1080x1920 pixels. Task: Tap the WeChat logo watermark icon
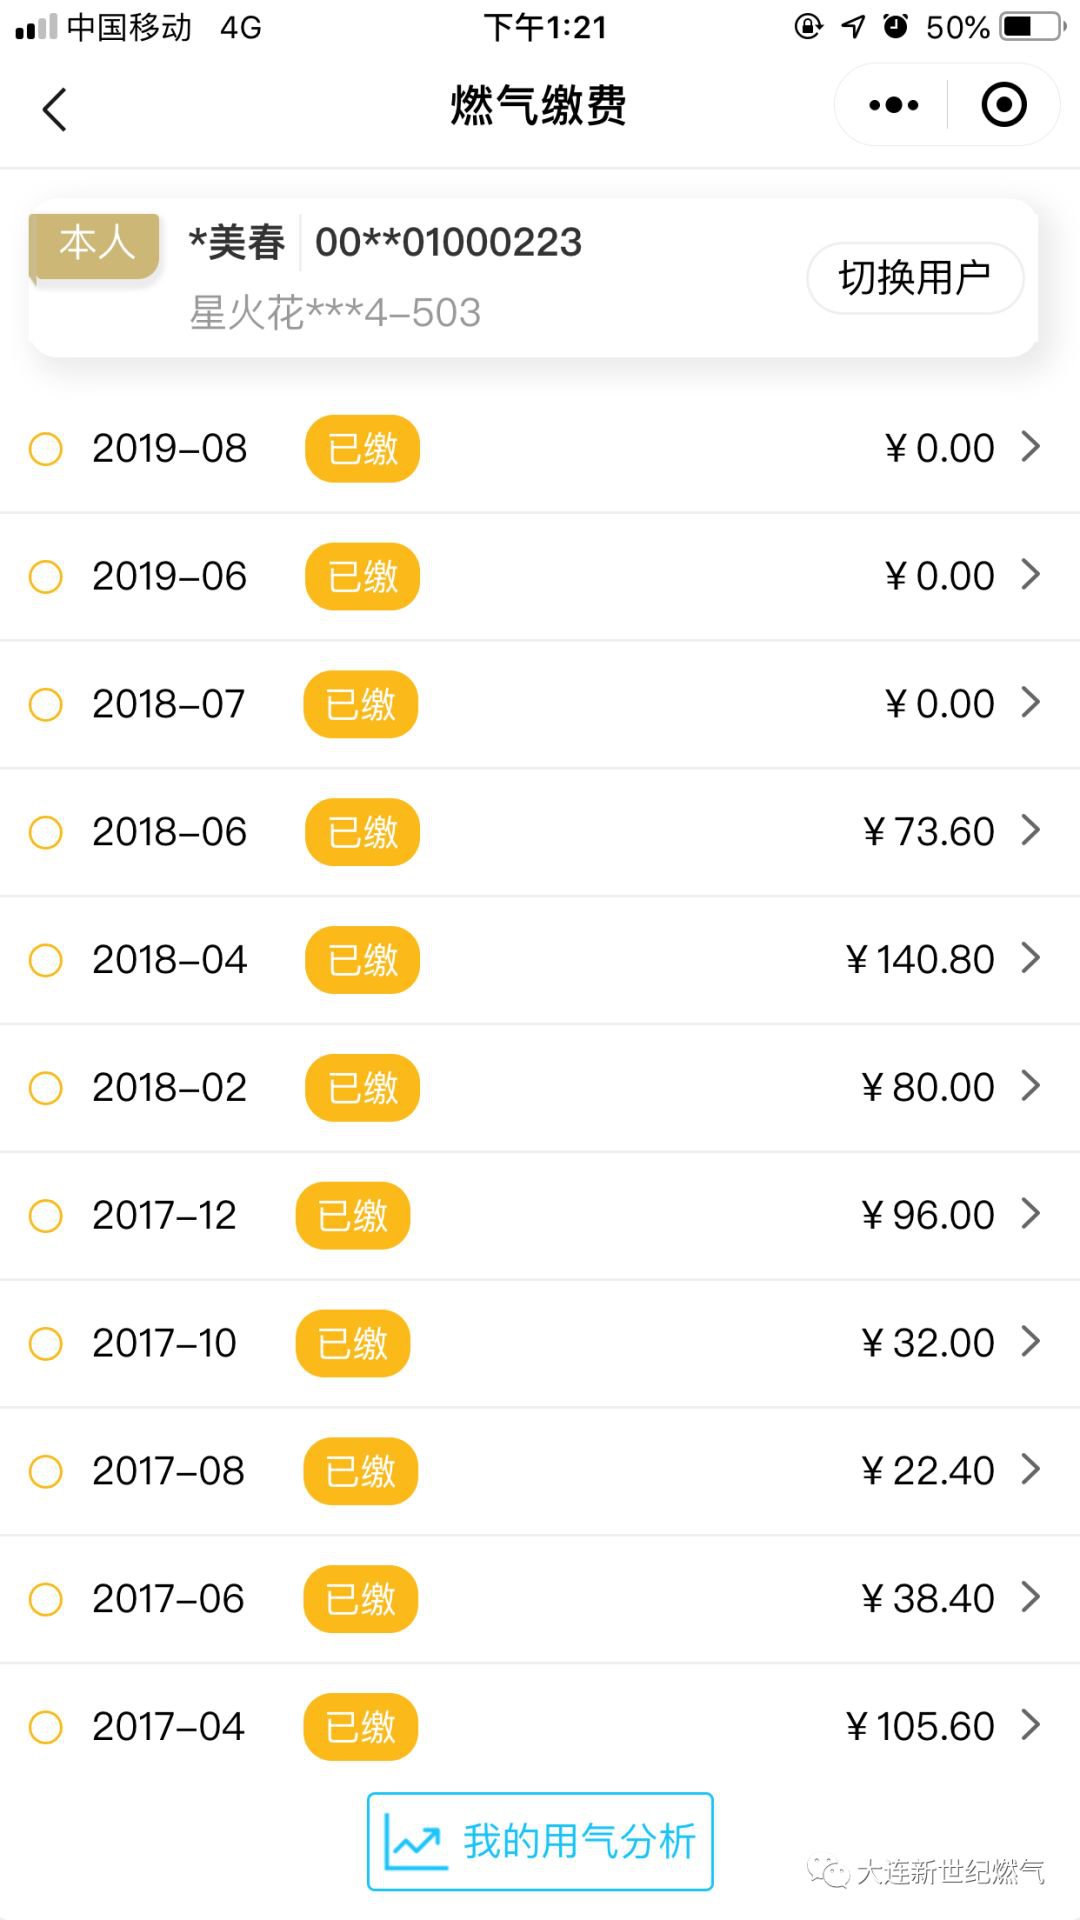point(828,1871)
